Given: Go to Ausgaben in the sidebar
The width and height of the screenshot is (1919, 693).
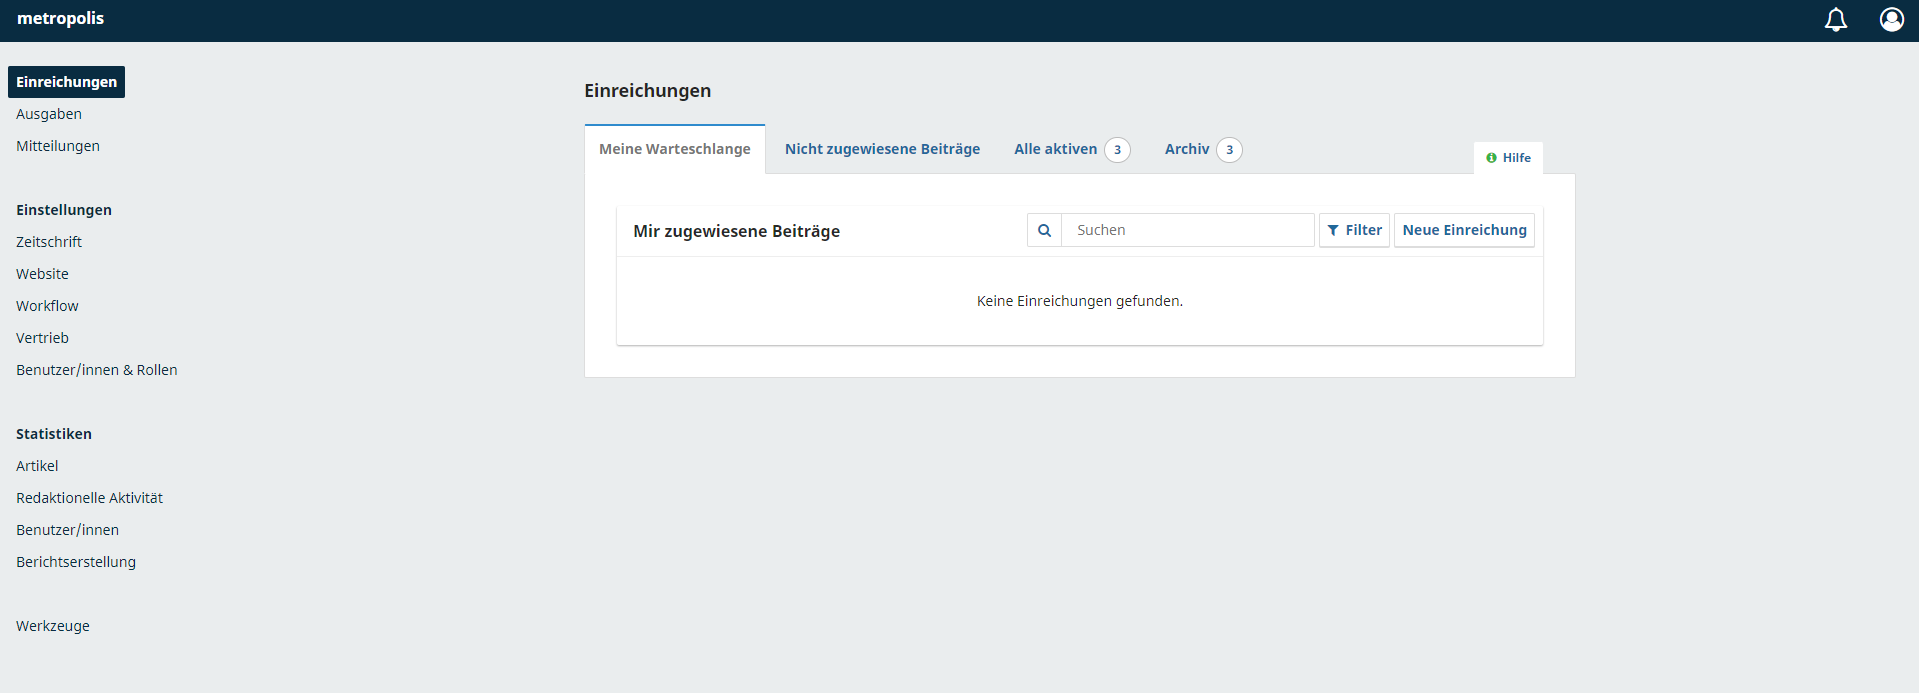Looking at the screenshot, I should pos(49,114).
